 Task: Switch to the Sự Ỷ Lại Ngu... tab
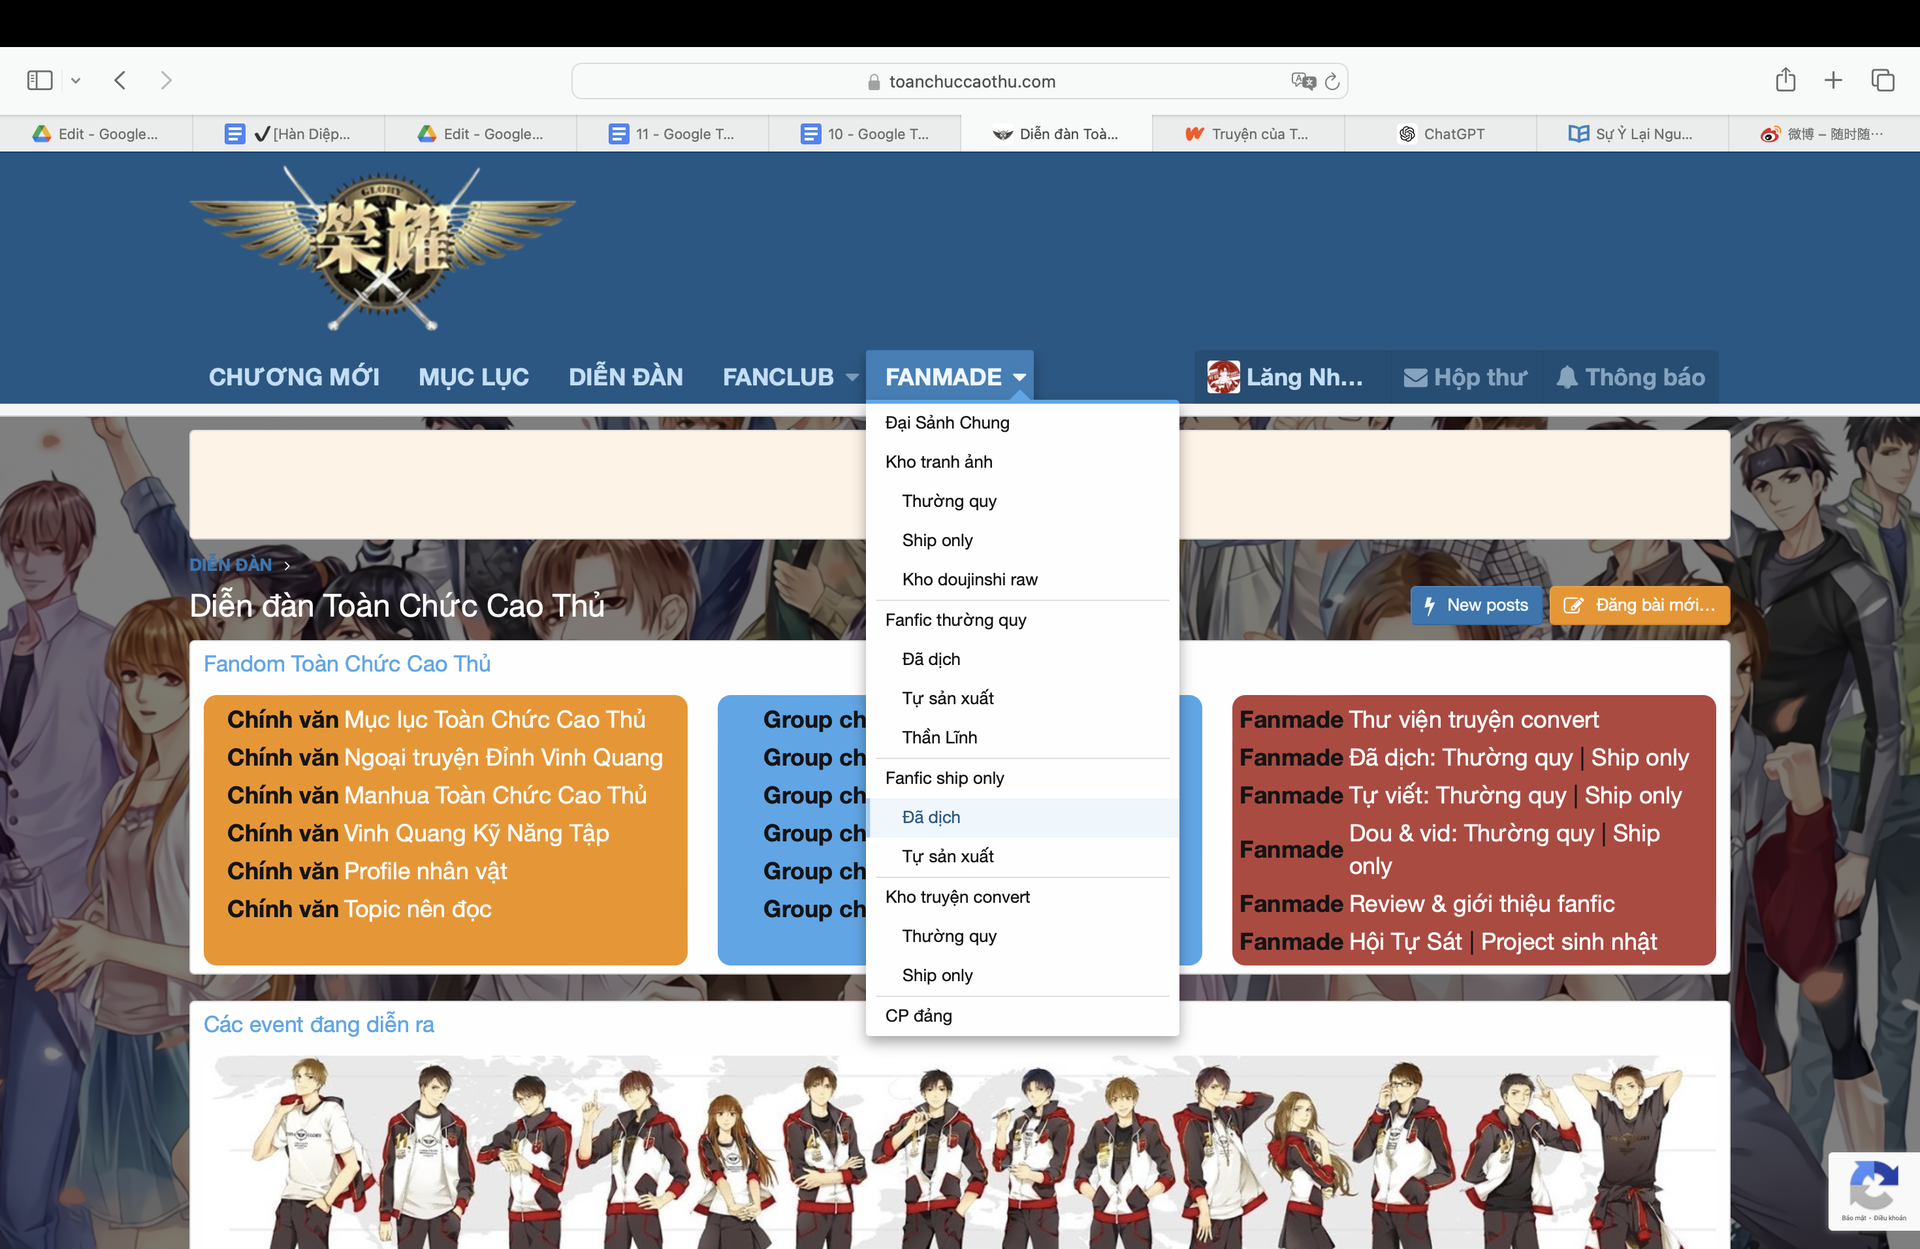[x=1632, y=134]
